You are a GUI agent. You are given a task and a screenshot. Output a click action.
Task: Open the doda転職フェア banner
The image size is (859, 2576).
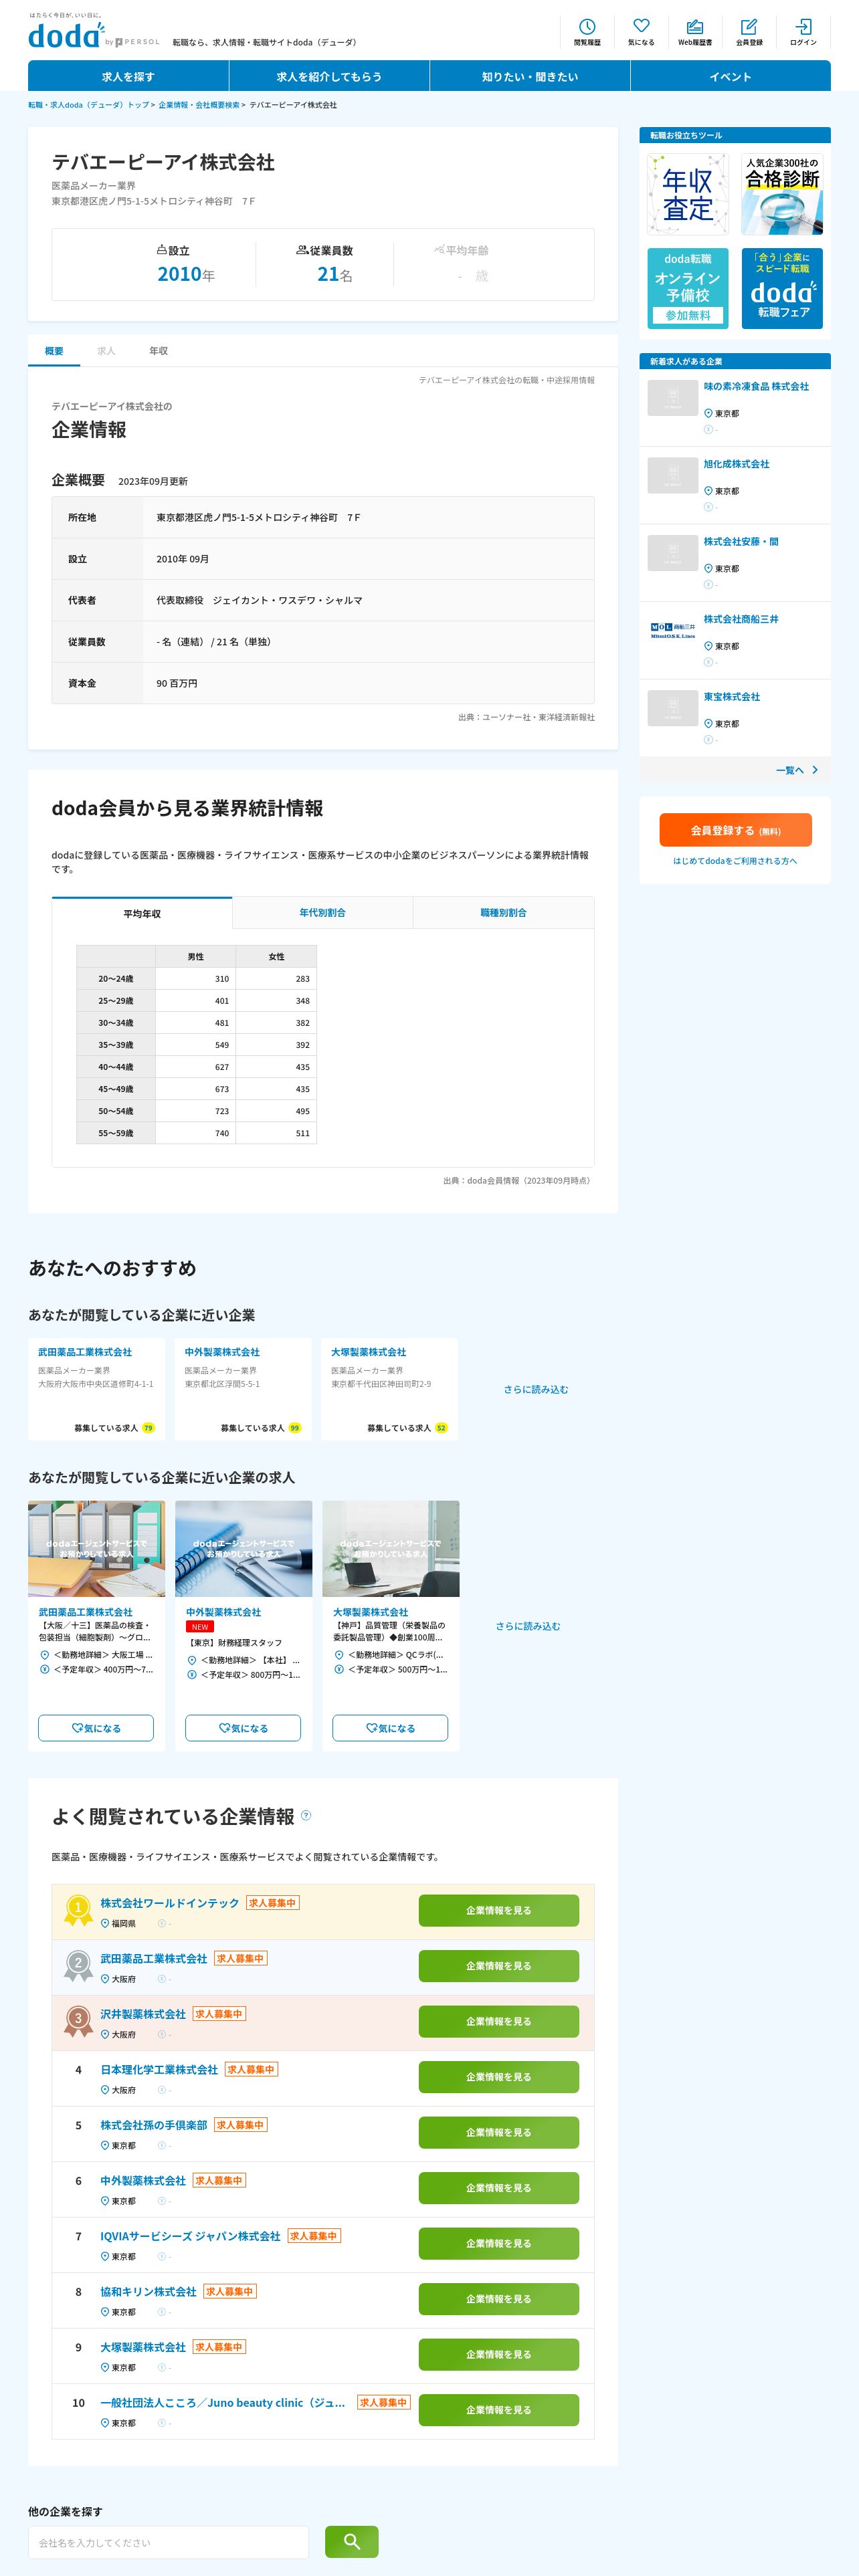[x=782, y=288]
